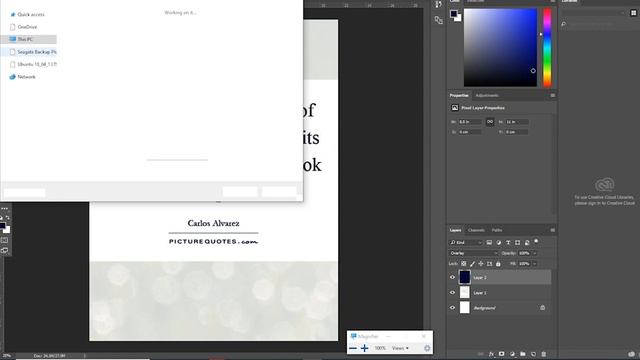Create a new layer icon

click(x=533, y=354)
